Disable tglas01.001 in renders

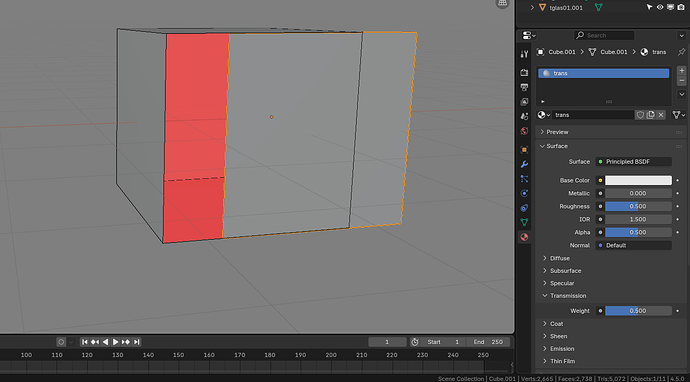(681, 7)
